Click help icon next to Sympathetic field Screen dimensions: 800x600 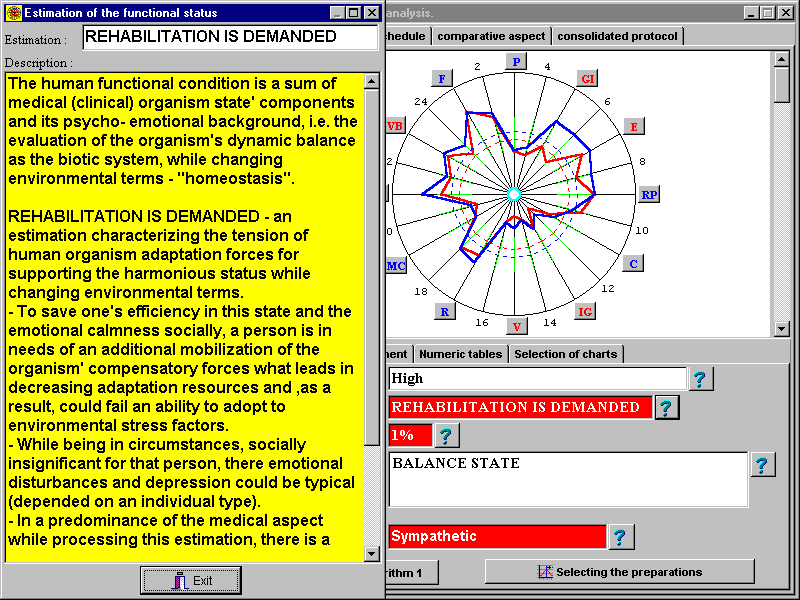click(x=621, y=537)
